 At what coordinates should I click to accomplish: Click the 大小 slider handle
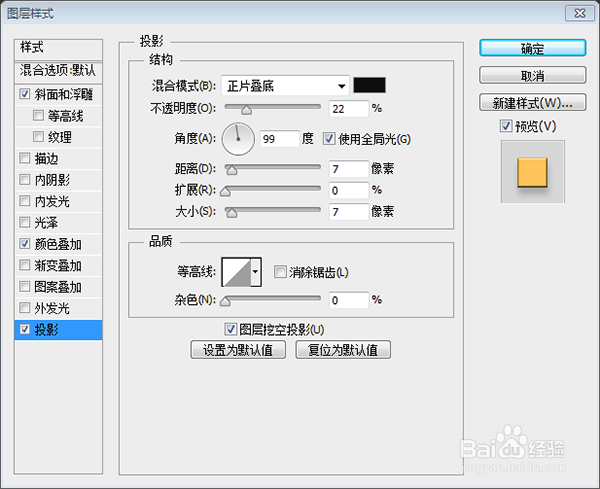click(232, 213)
